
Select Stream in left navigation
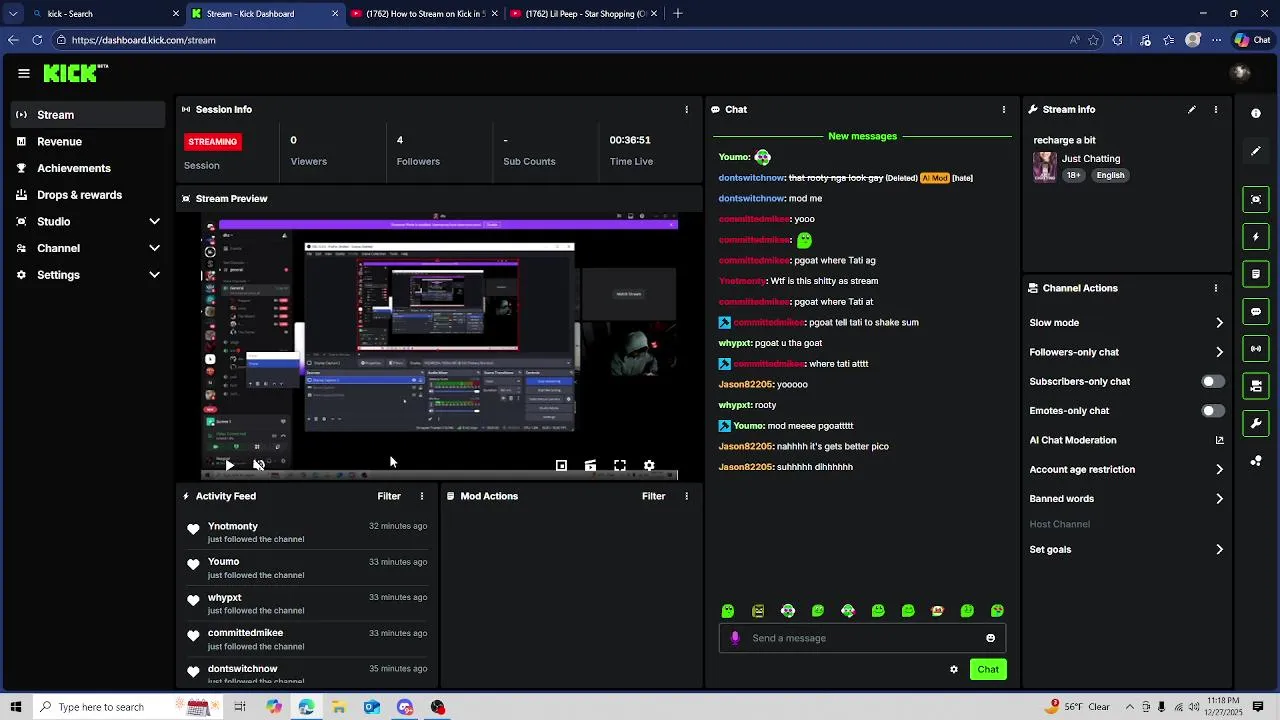pyautogui.click(x=88, y=115)
